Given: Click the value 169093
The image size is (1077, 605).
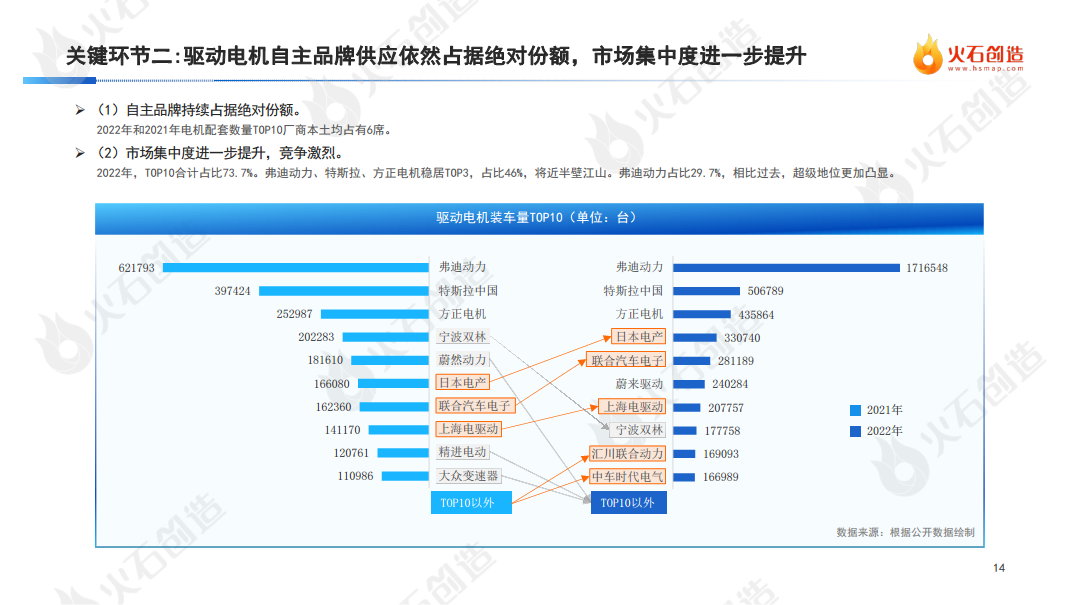Looking at the screenshot, I should coord(721,454).
